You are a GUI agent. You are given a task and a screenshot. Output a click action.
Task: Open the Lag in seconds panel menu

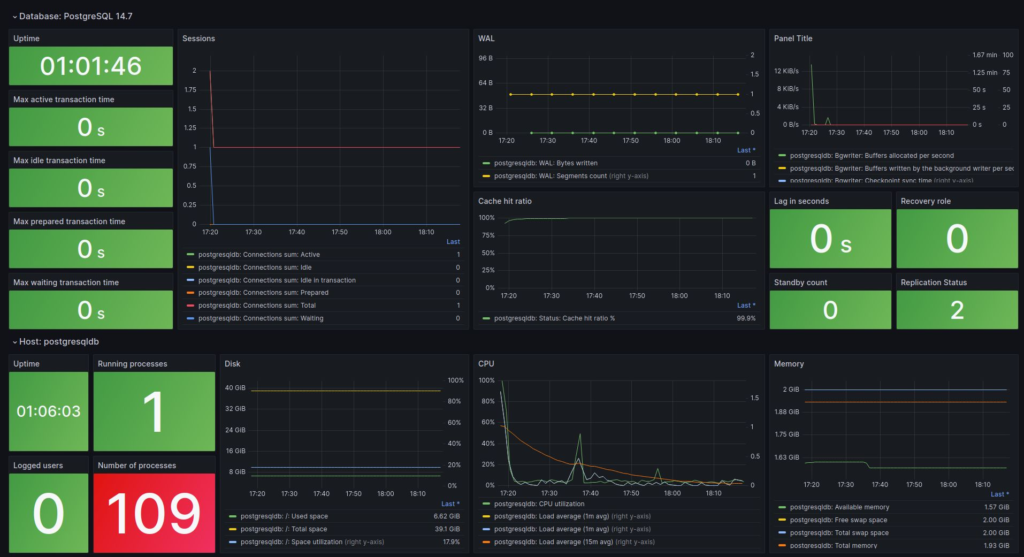pyautogui.click(x=803, y=201)
